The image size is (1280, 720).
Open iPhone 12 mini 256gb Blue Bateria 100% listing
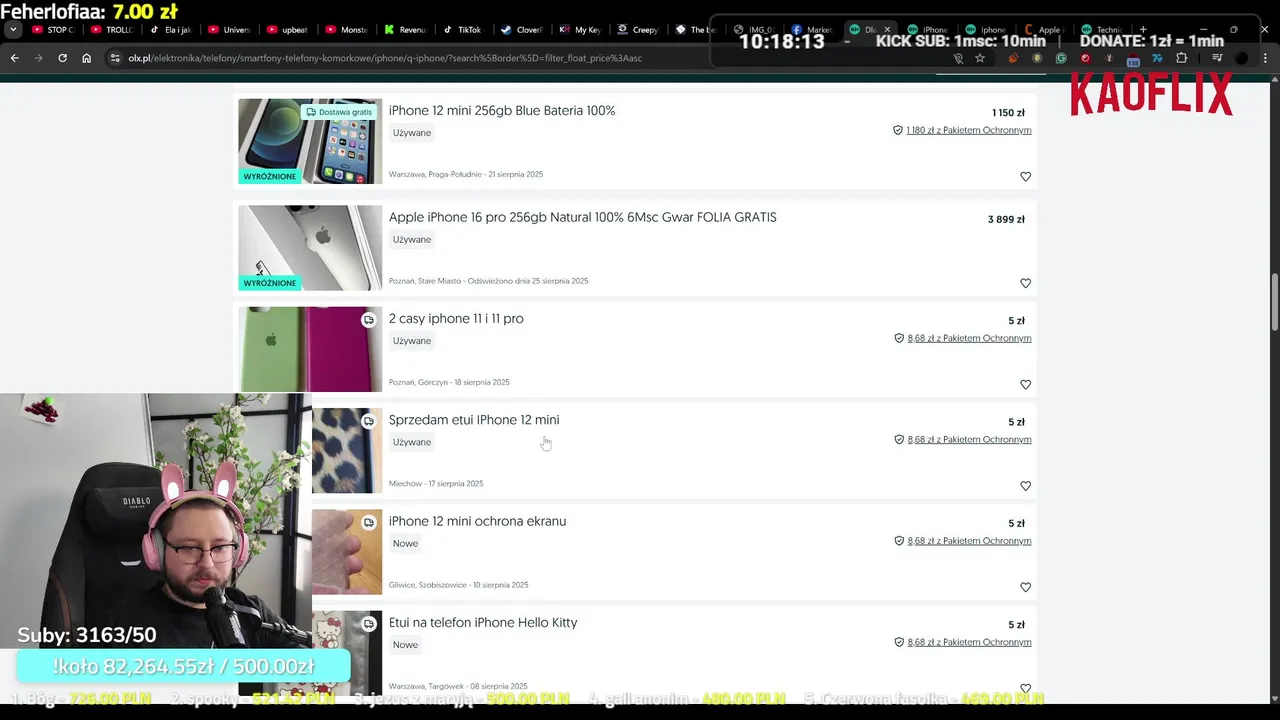click(502, 111)
